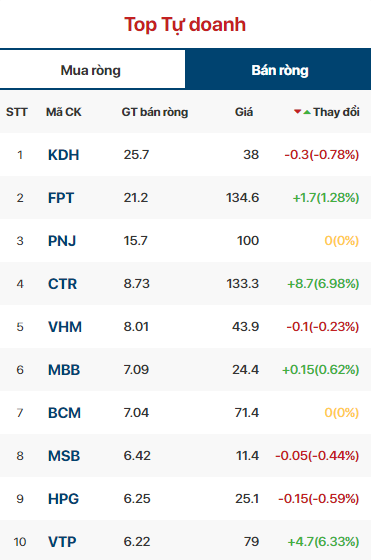Open the CTR stock code
The width and height of the screenshot is (371, 560).
pyautogui.click(x=62, y=284)
